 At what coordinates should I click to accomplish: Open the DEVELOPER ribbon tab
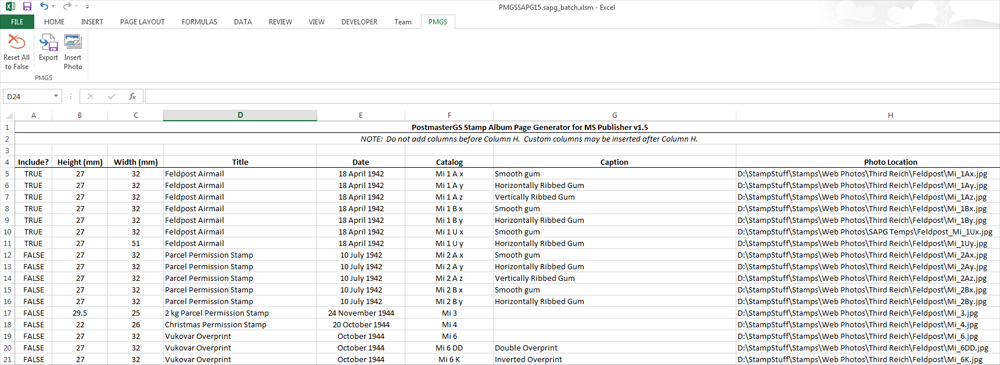coord(359,22)
